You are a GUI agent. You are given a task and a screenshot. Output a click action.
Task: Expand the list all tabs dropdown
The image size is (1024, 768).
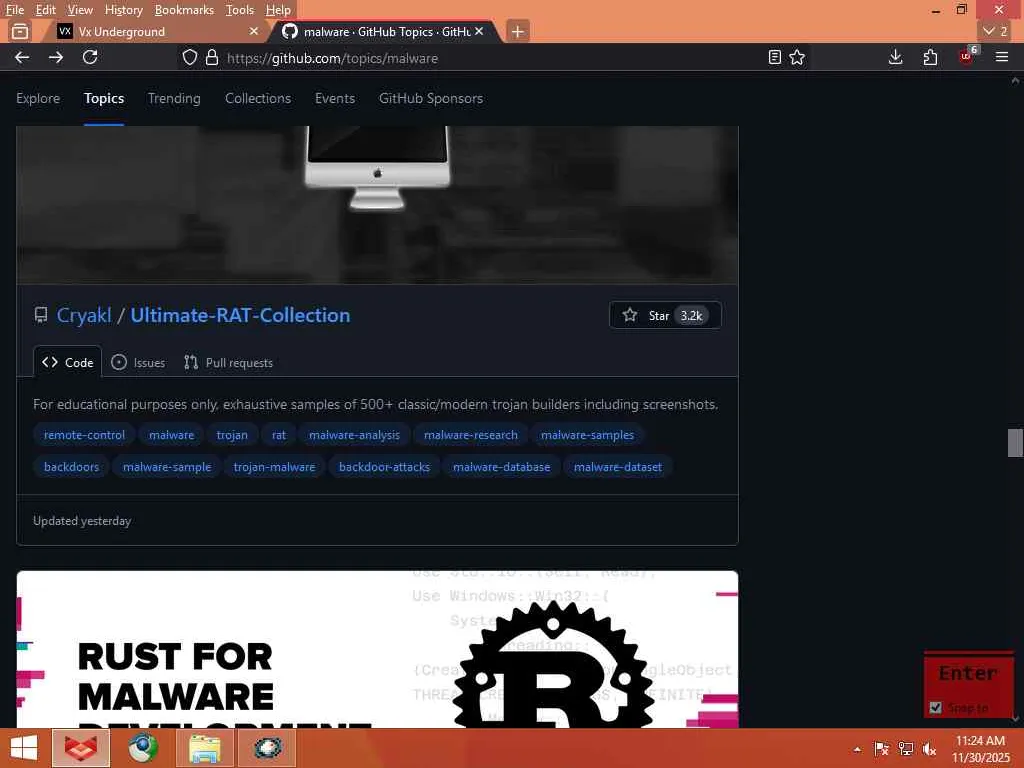point(995,31)
